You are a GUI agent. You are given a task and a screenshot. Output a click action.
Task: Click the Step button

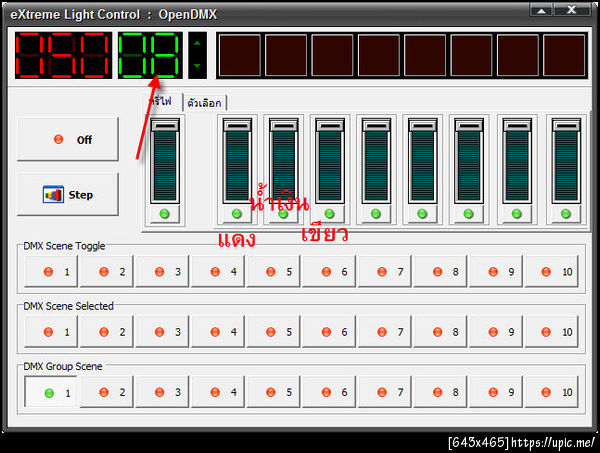68,194
